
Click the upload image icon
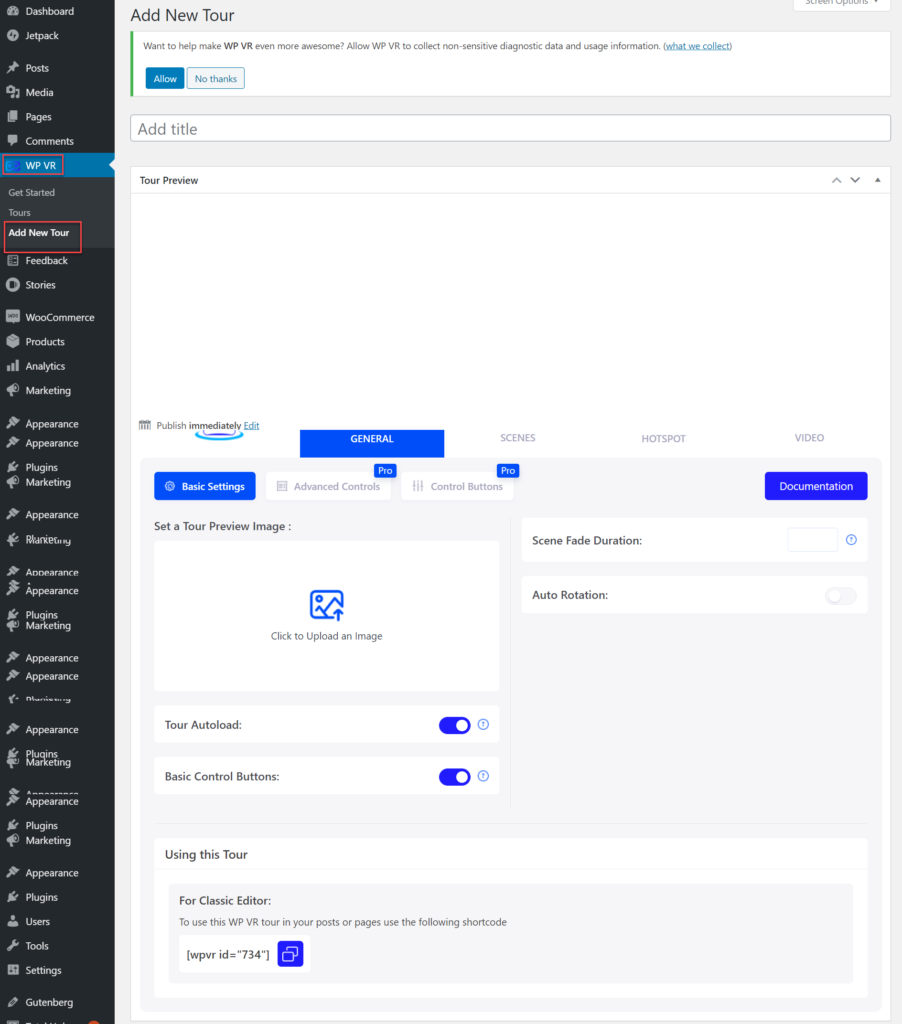[327, 605]
